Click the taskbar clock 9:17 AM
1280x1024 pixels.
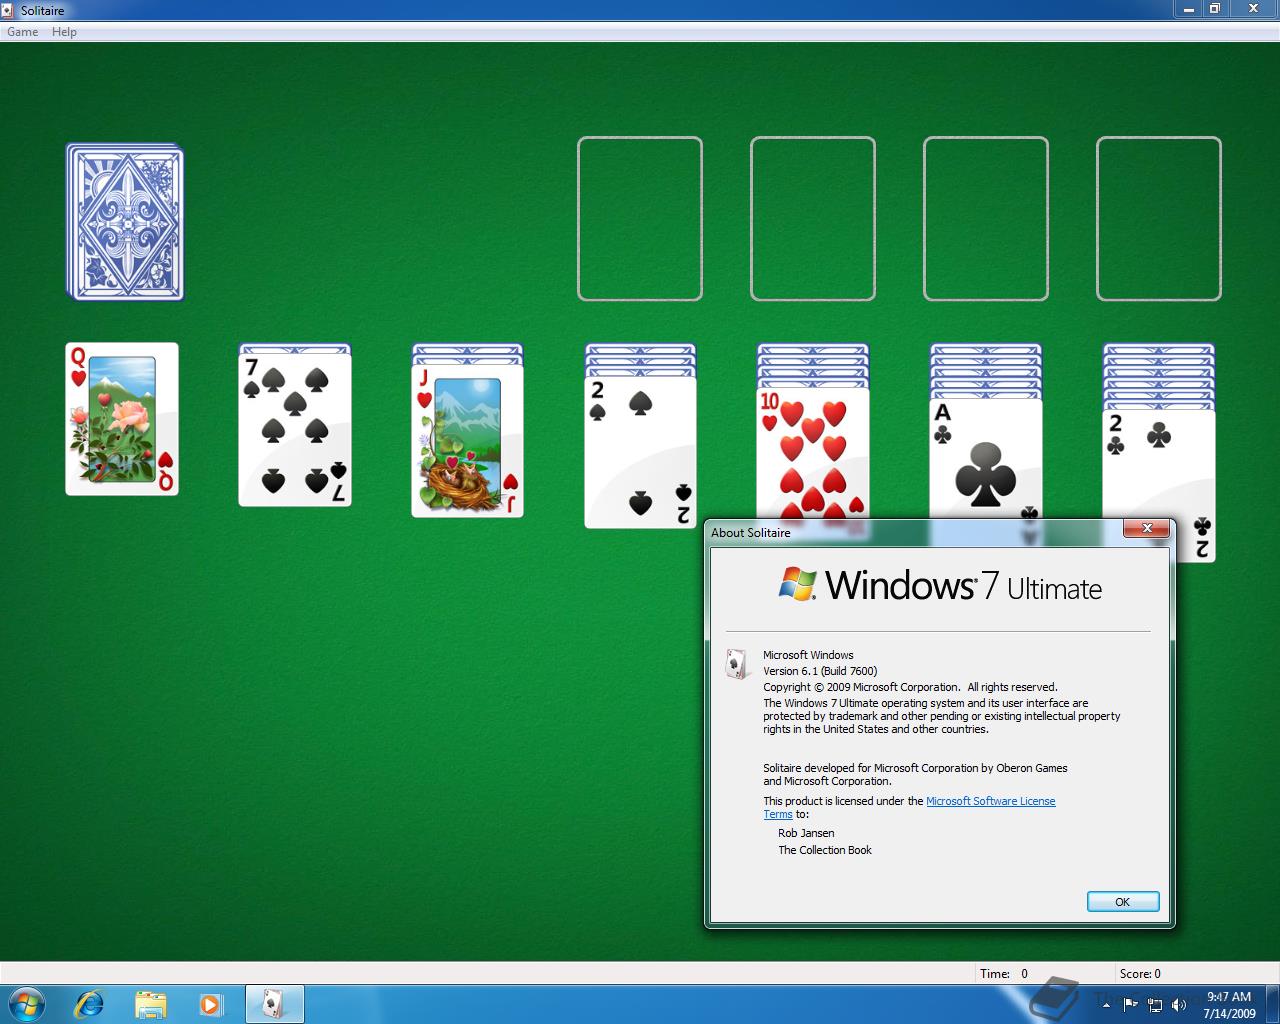tap(1229, 1005)
